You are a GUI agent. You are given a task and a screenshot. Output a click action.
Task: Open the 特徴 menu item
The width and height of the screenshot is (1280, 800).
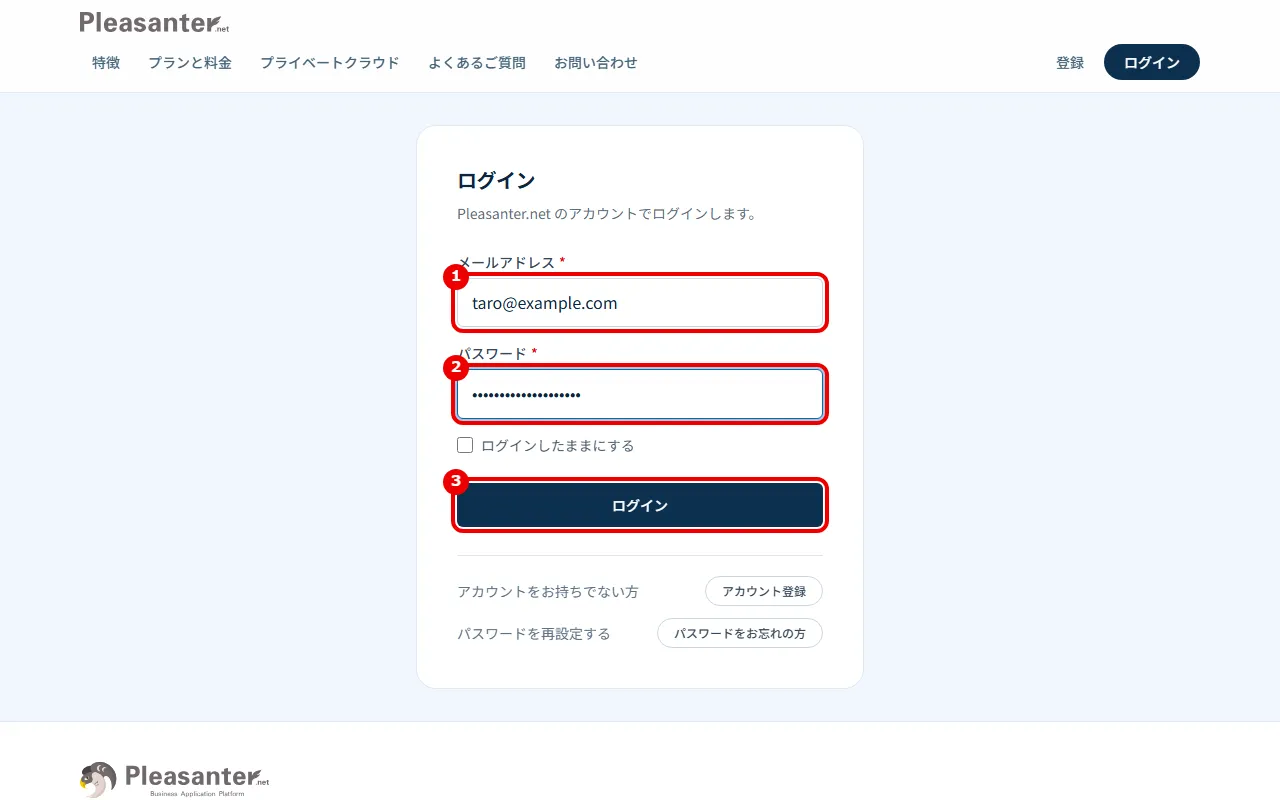pyautogui.click(x=106, y=63)
